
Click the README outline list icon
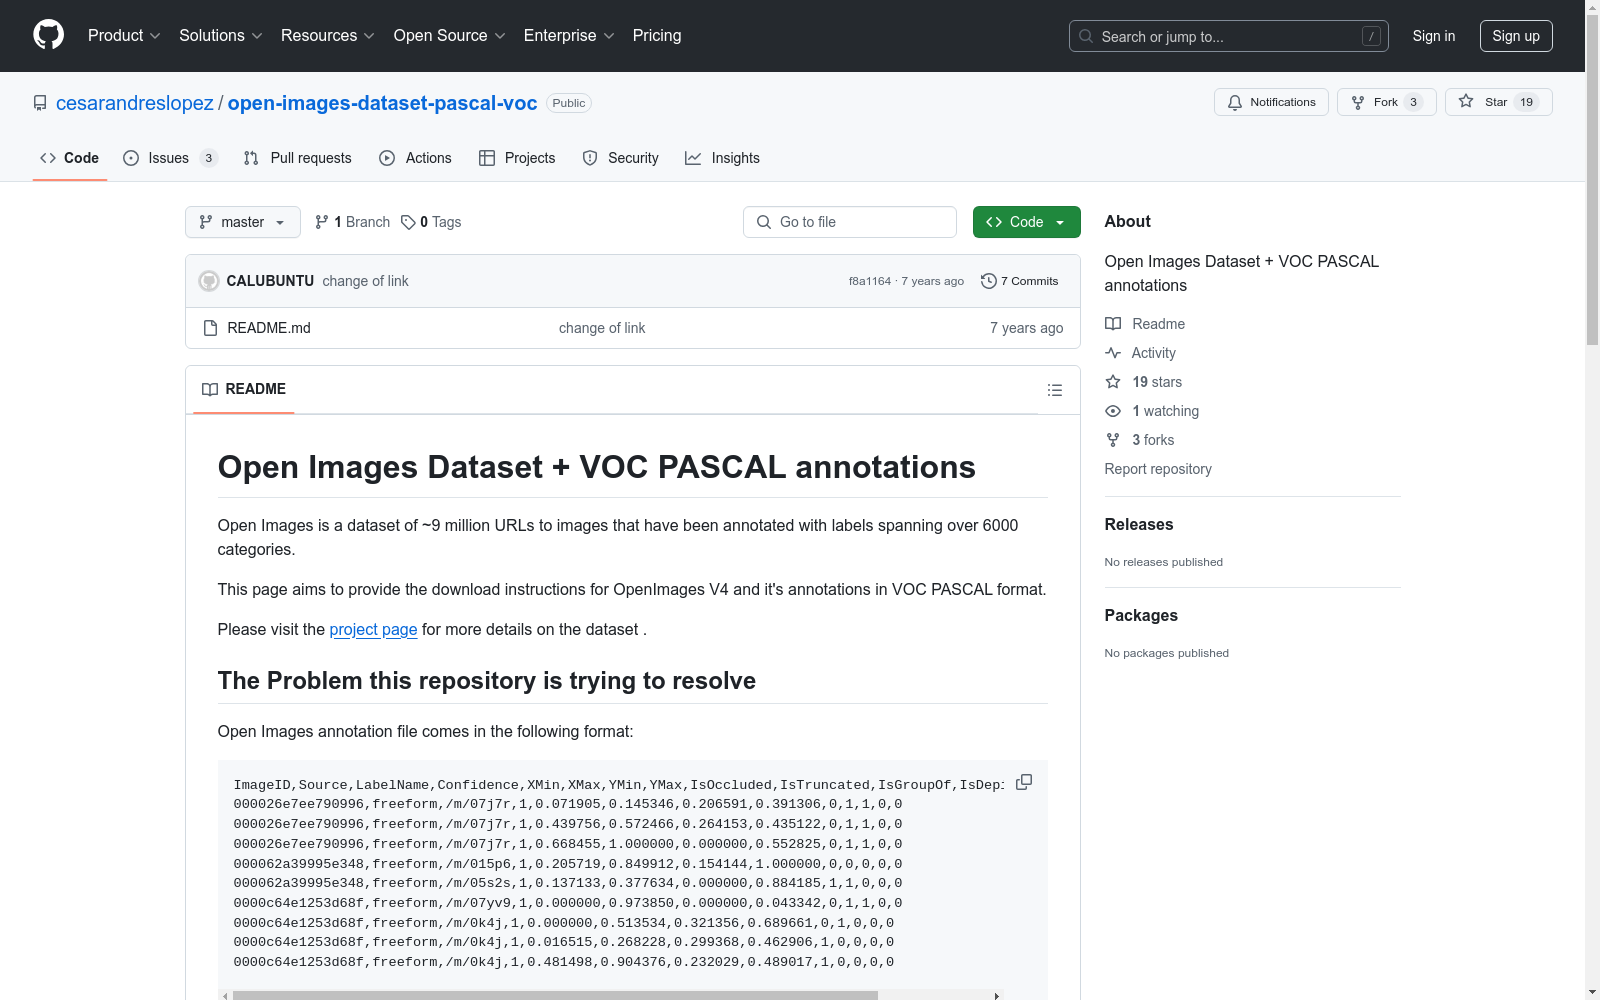click(1054, 390)
